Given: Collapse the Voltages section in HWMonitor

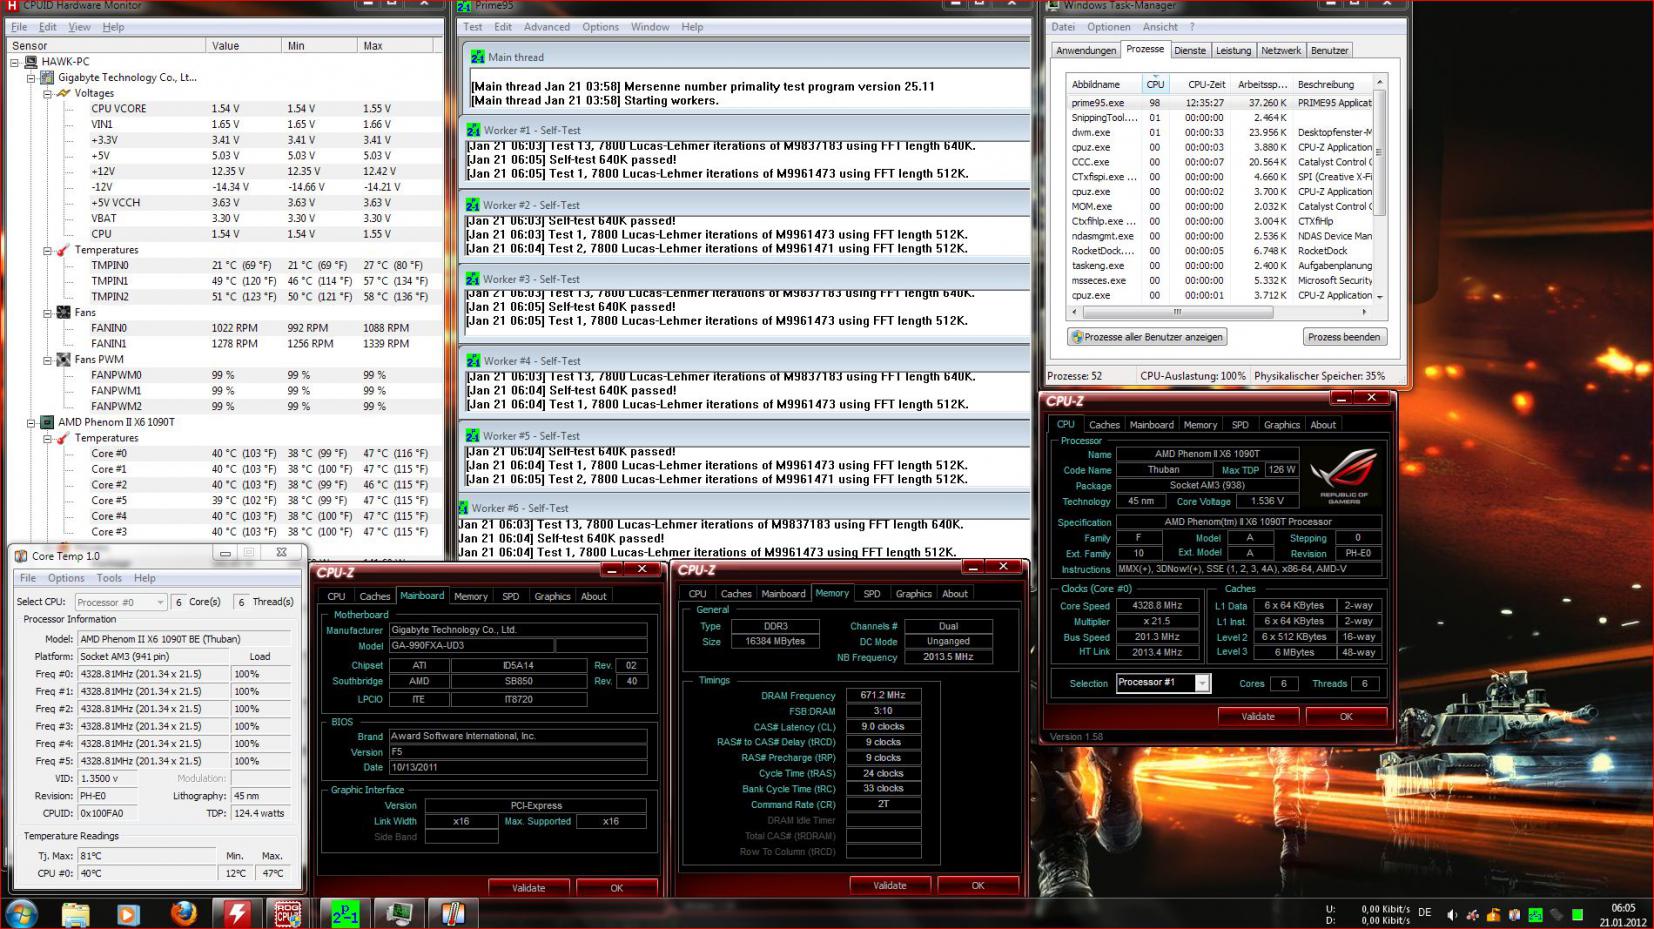Looking at the screenshot, I should (47, 93).
